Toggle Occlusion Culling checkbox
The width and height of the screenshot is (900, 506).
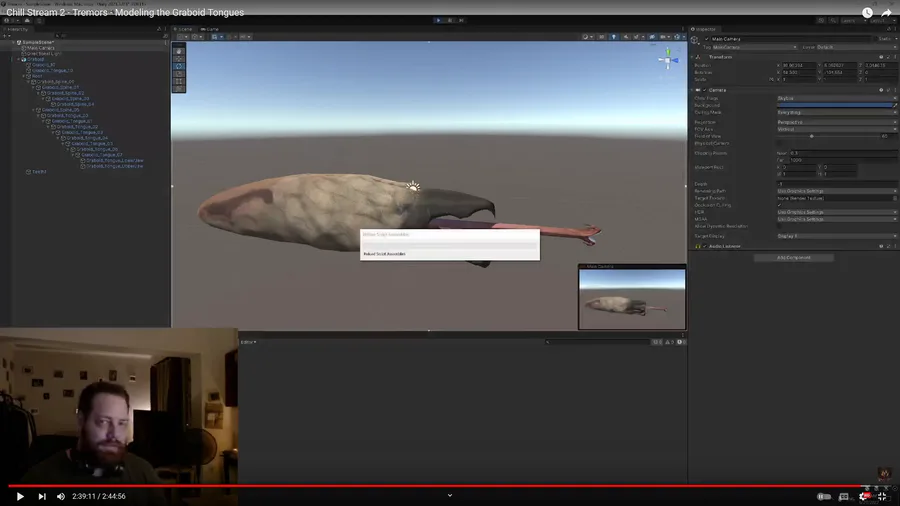[779, 205]
